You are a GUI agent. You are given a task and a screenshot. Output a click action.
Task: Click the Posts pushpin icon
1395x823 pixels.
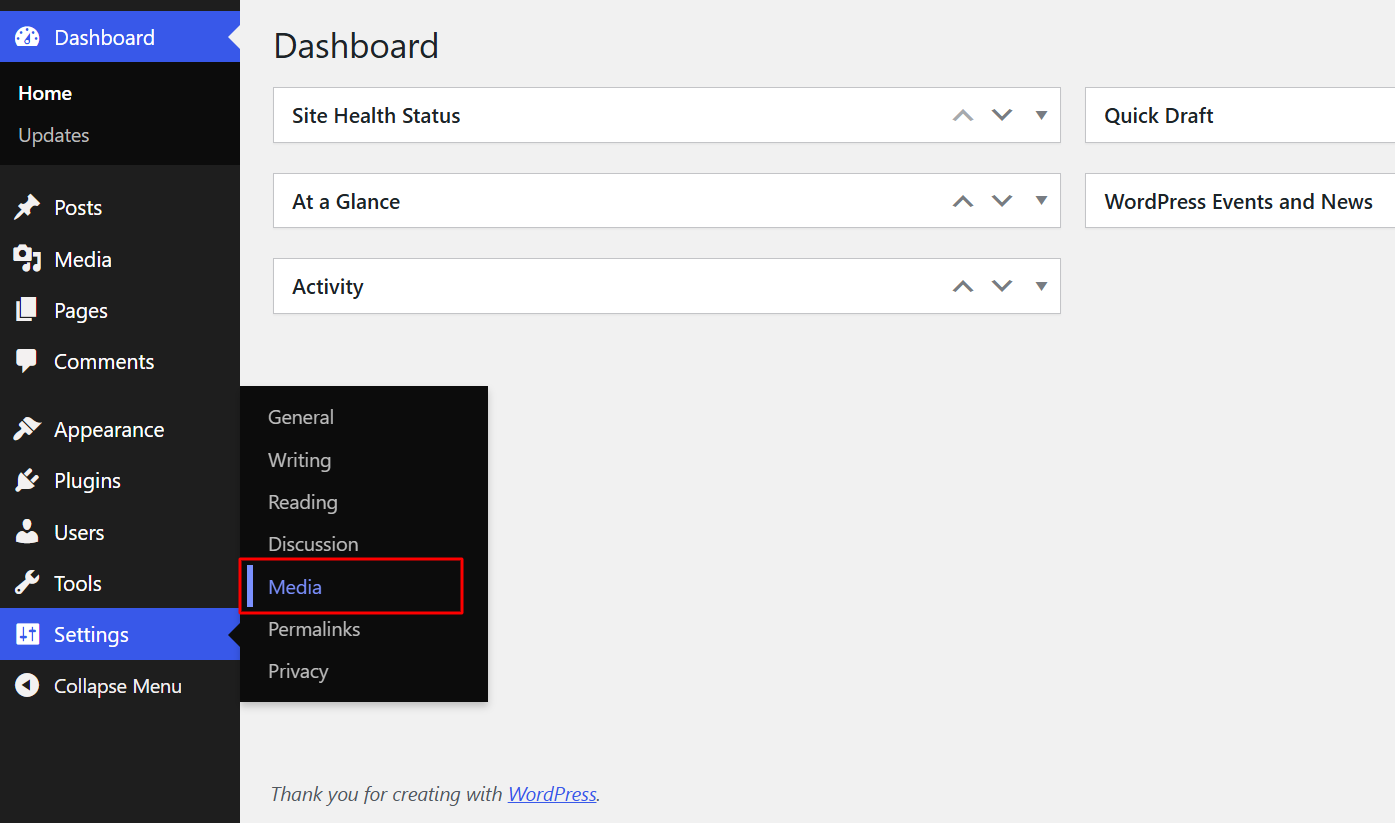coord(27,207)
